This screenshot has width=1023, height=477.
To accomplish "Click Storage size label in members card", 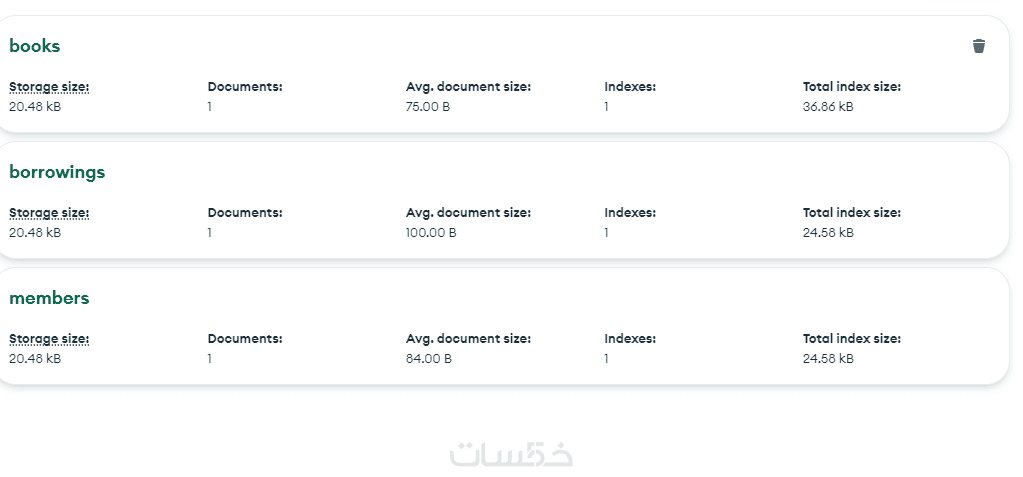I will pos(49,339).
